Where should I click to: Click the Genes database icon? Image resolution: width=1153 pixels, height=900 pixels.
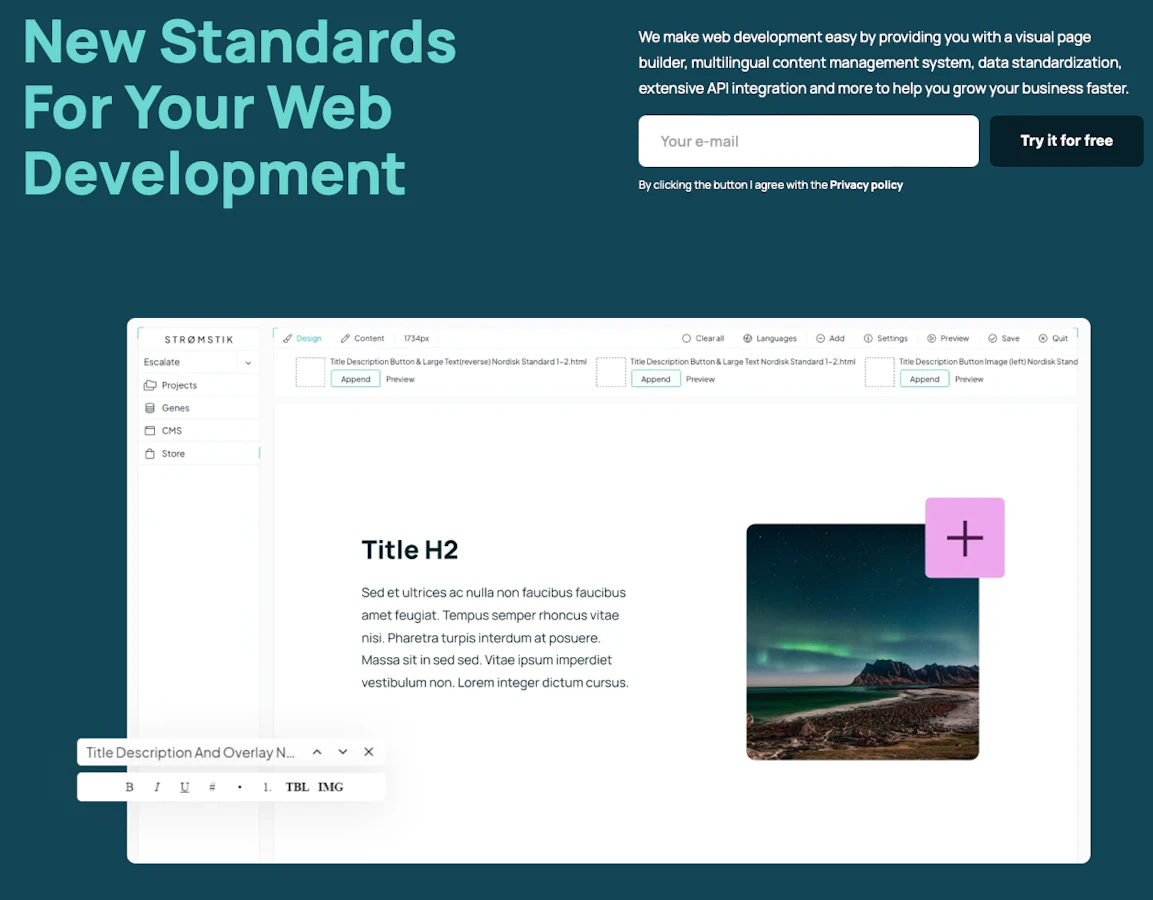point(150,408)
